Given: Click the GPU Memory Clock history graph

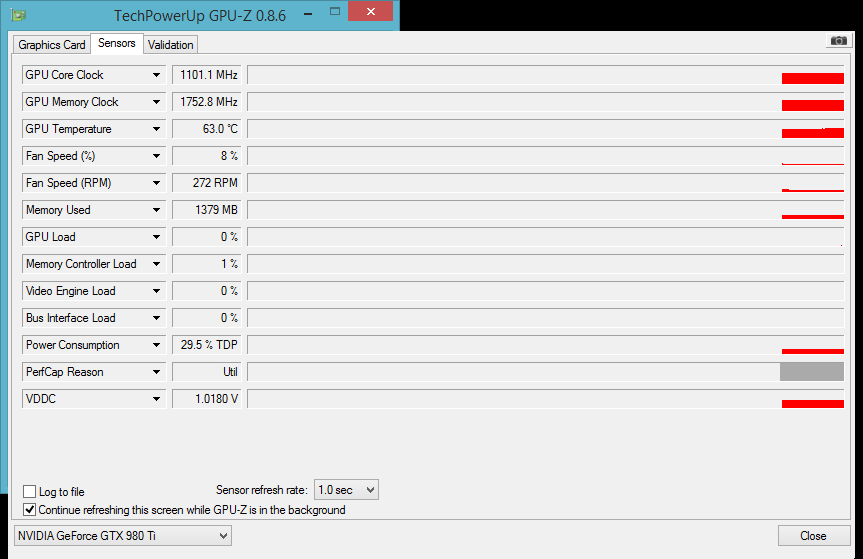Looking at the screenshot, I should tap(546, 102).
